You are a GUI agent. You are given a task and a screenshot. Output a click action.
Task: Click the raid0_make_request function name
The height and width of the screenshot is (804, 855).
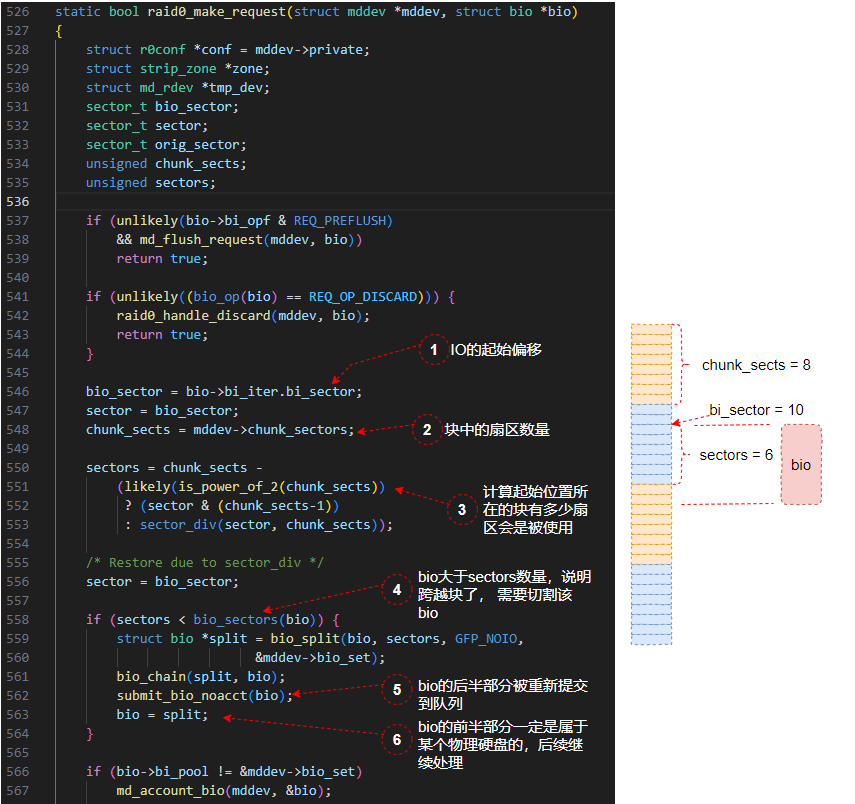(216, 11)
